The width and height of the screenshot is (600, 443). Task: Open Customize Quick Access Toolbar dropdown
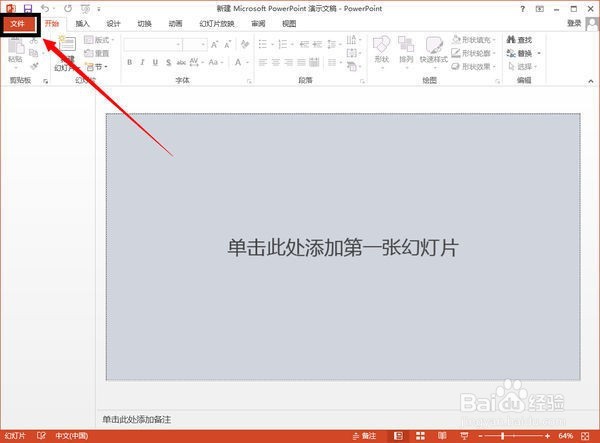99,8
